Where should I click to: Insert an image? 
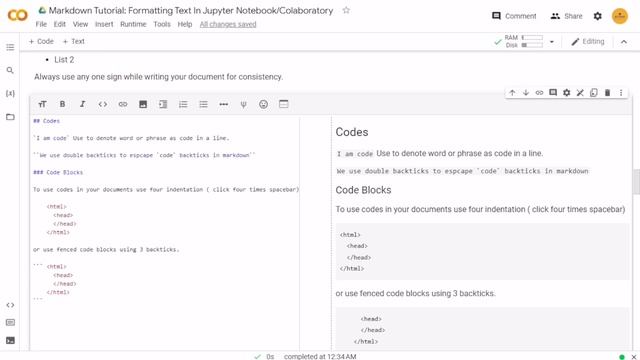[143, 104]
